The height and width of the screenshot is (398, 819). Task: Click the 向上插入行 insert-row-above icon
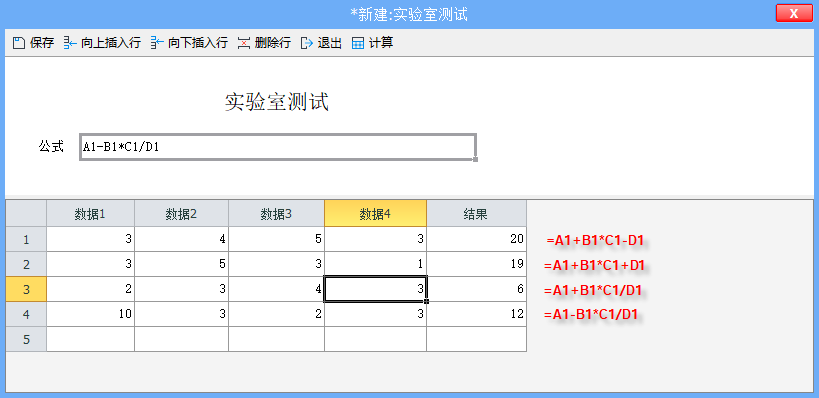pyautogui.click(x=70, y=43)
